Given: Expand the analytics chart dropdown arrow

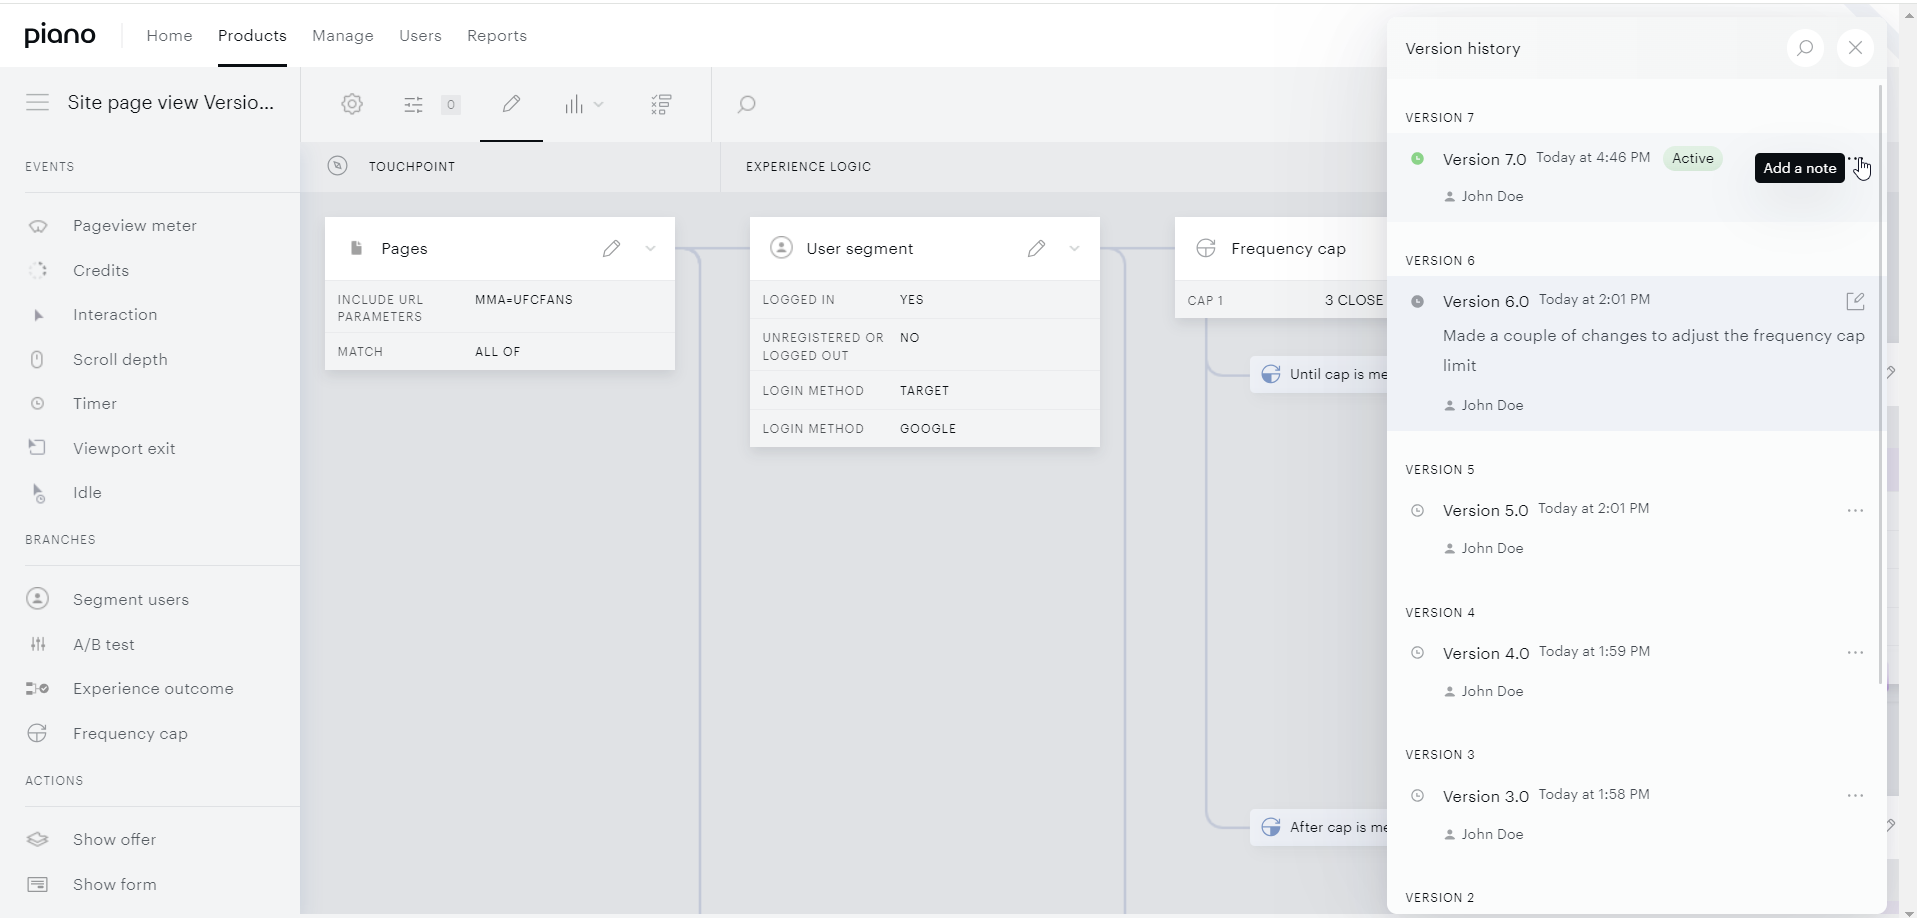Looking at the screenshot, I should pyautogui.click(x=598, y=104).
